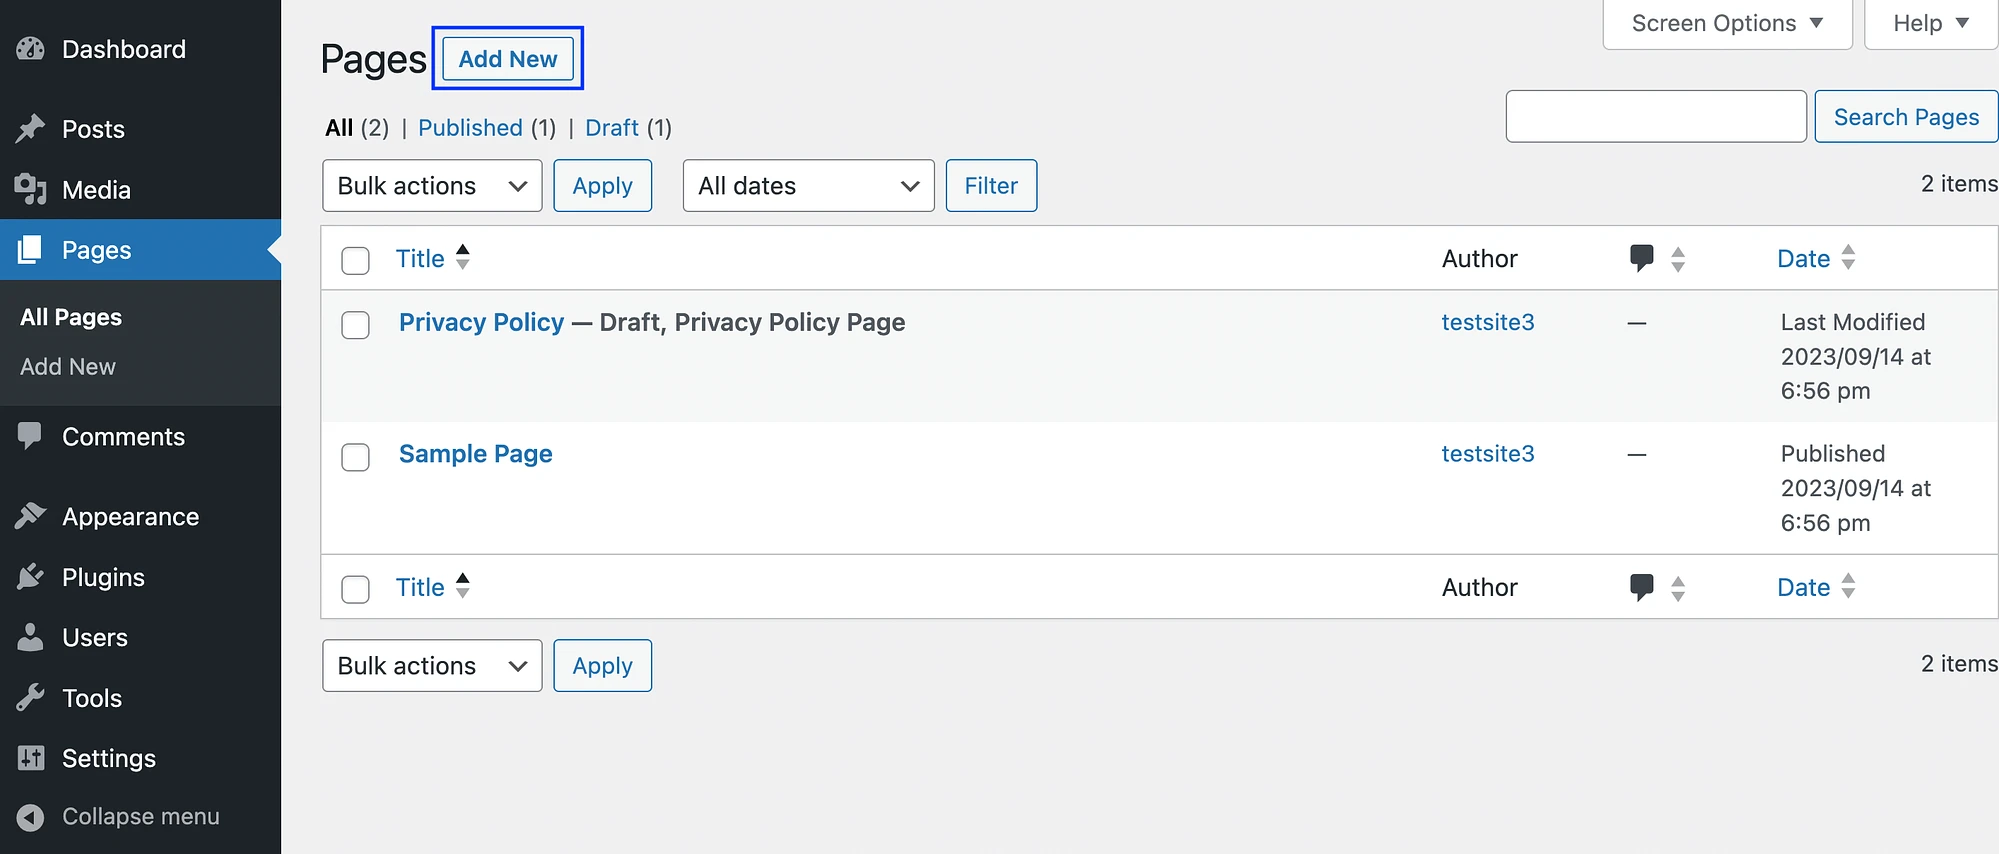1999x854 pixels.
Task: Click the Media icon in sidebar
Action: [31, 189]
